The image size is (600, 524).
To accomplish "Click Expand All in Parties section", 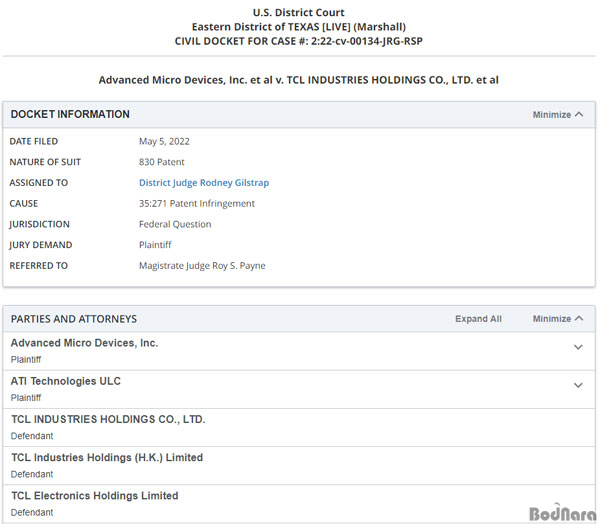I will coord(478,319).
